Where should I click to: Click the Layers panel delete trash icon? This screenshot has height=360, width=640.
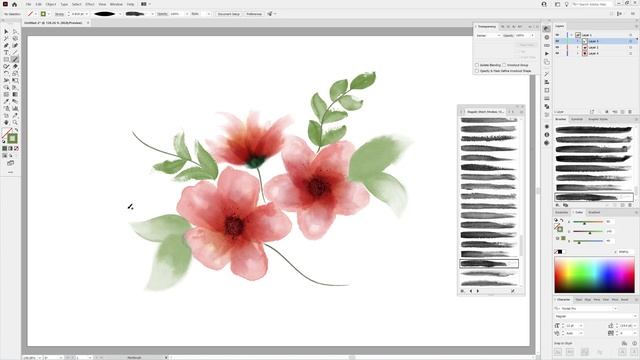[630, 111]
